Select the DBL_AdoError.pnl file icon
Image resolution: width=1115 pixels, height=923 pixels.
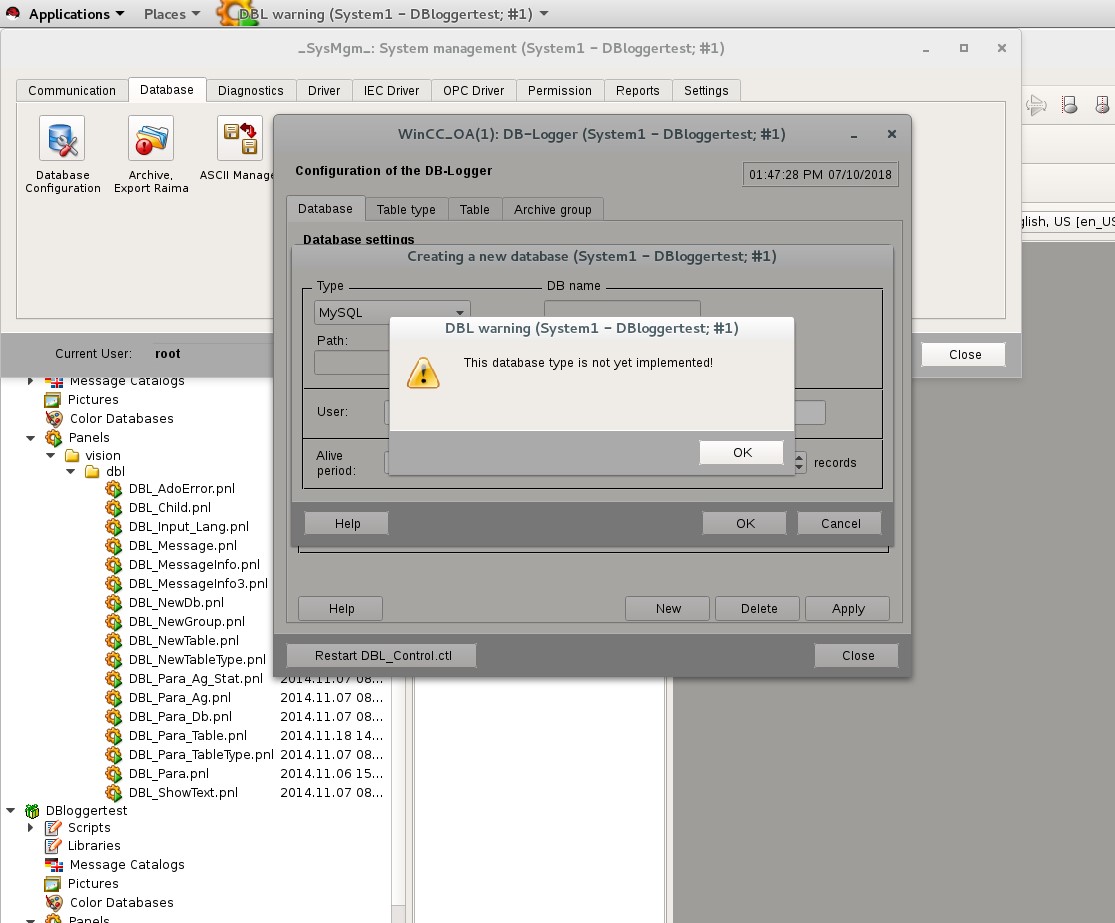click(114, 489)
